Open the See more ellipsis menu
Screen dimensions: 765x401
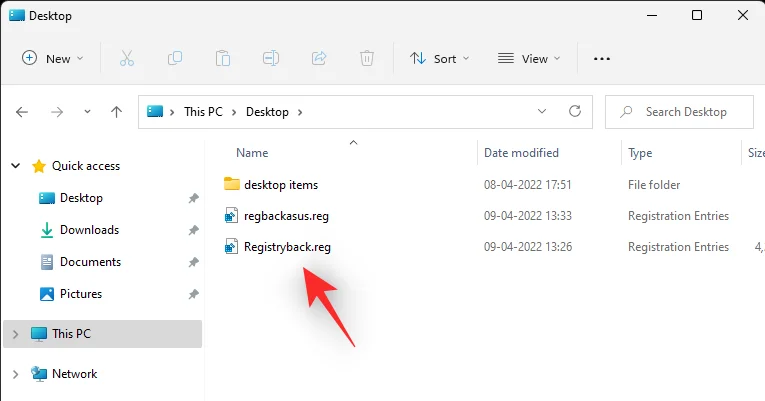click(602, 59)
